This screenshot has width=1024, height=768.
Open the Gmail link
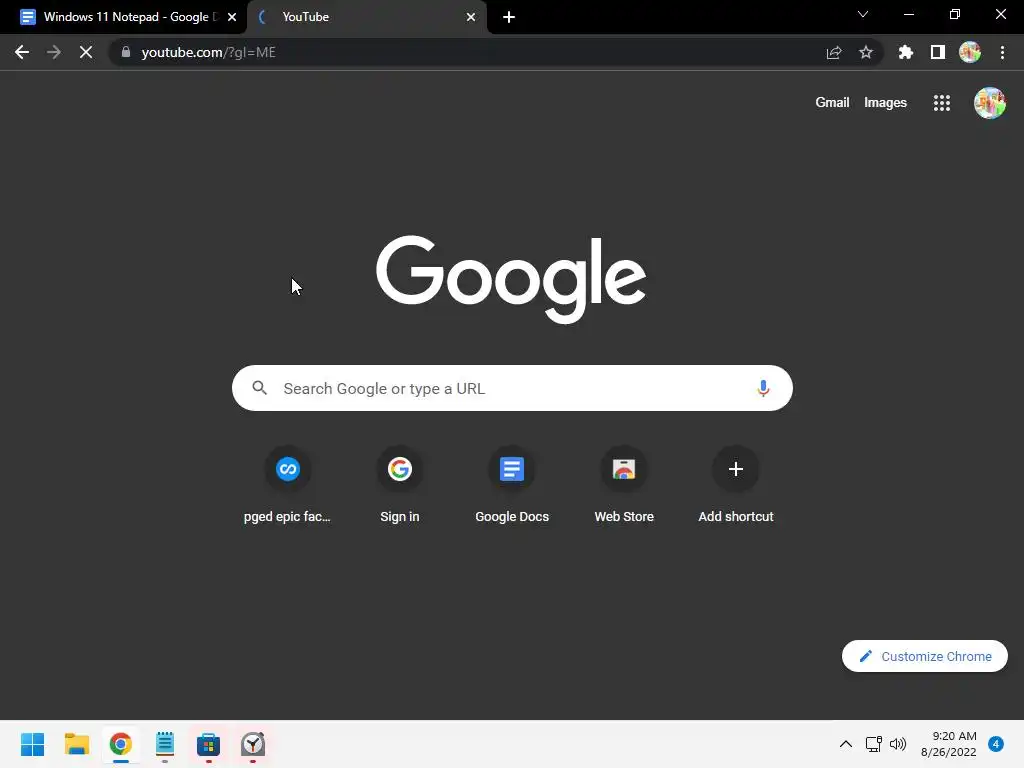pyautogui.click(x=832, y=103)
